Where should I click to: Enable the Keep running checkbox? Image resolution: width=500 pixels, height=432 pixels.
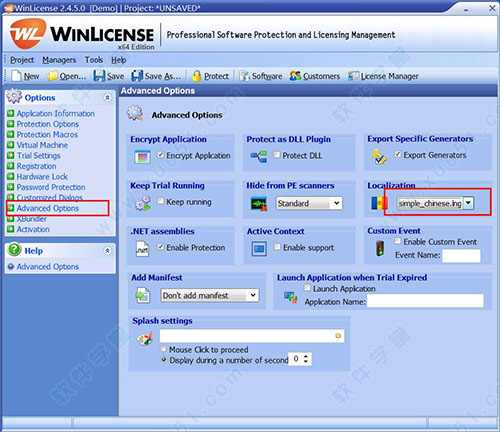(x=161, y=201)
